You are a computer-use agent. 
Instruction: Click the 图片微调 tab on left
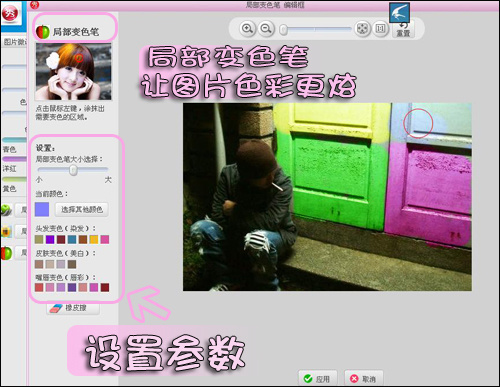tap(15, 42)
